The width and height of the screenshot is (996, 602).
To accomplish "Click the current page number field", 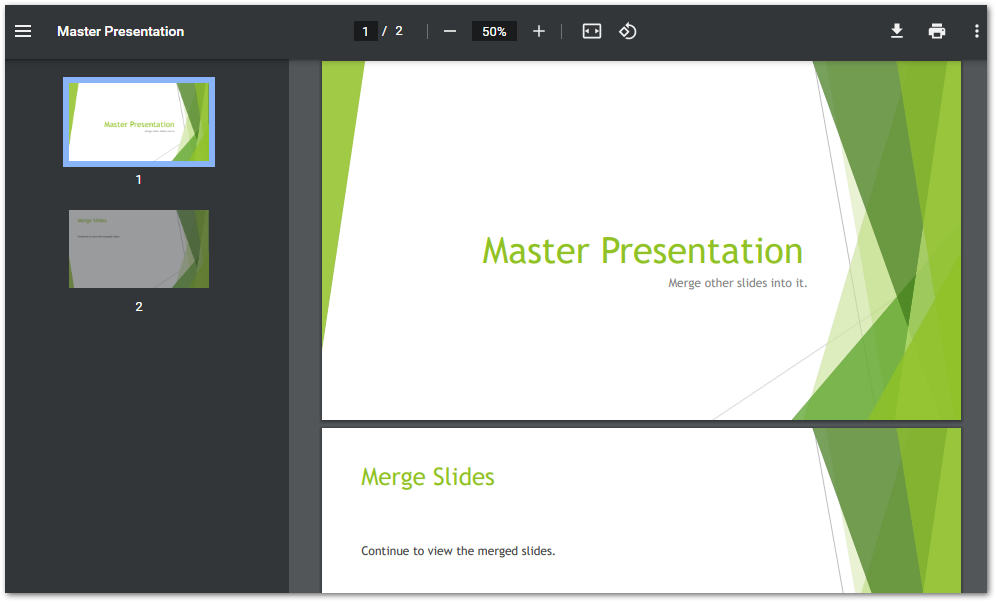I will [366, 31].
